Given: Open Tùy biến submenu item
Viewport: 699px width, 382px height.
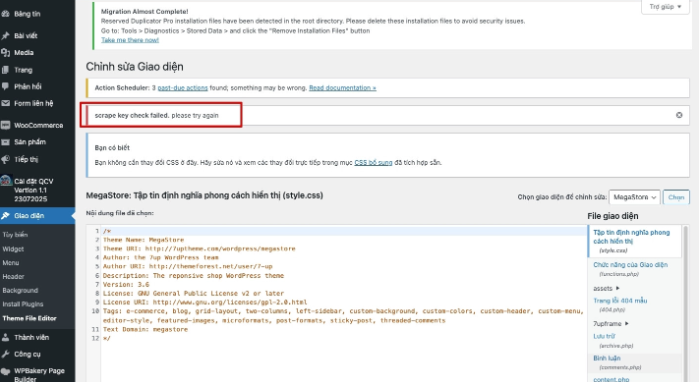Looking at the screenshot, I should pos(15,234).
